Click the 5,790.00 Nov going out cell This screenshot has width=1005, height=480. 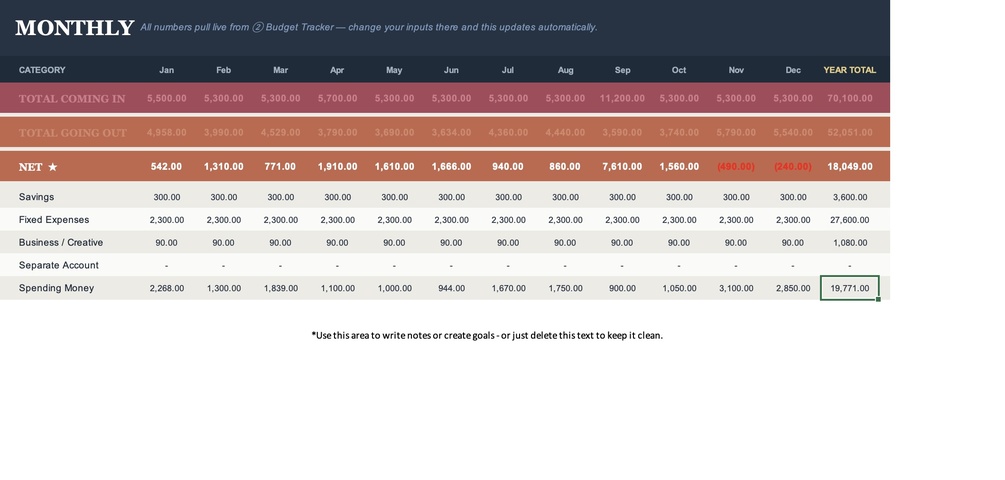tap(736, 133)
